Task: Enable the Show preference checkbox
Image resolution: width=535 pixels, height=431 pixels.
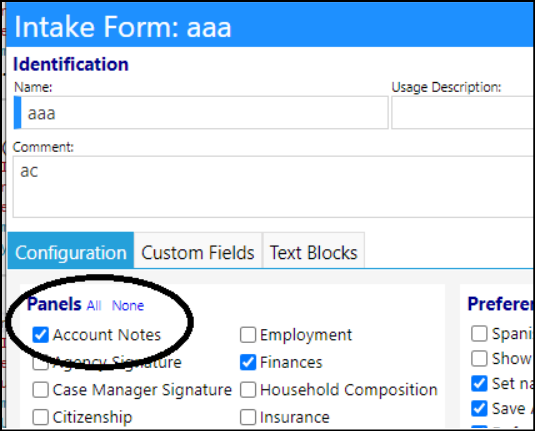Action: pyautogui.click(x=479, y=358)
